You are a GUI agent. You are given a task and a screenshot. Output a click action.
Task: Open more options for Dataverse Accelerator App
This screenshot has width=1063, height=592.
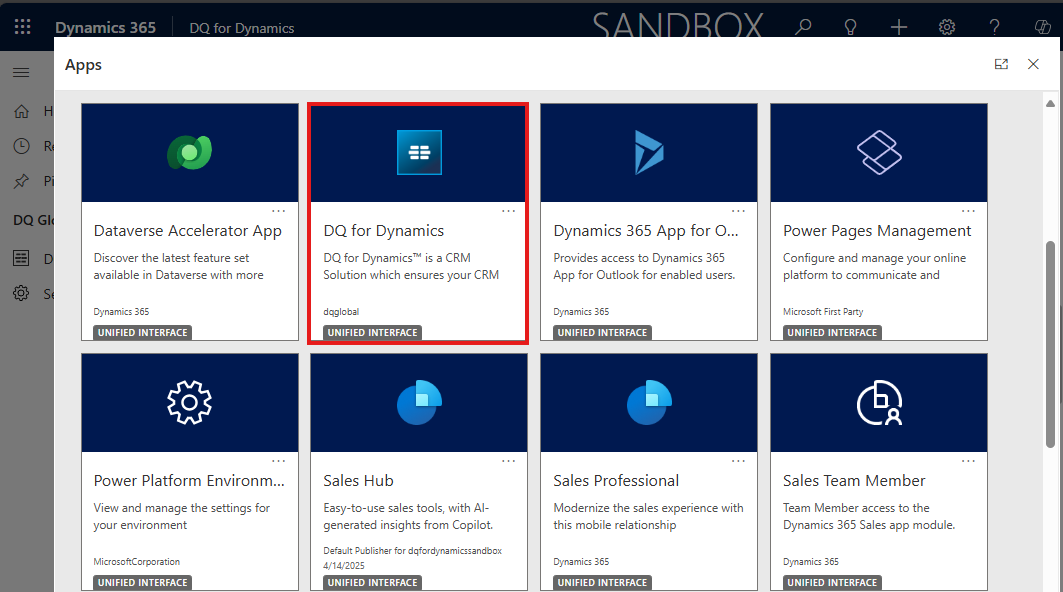coord(279,211)
